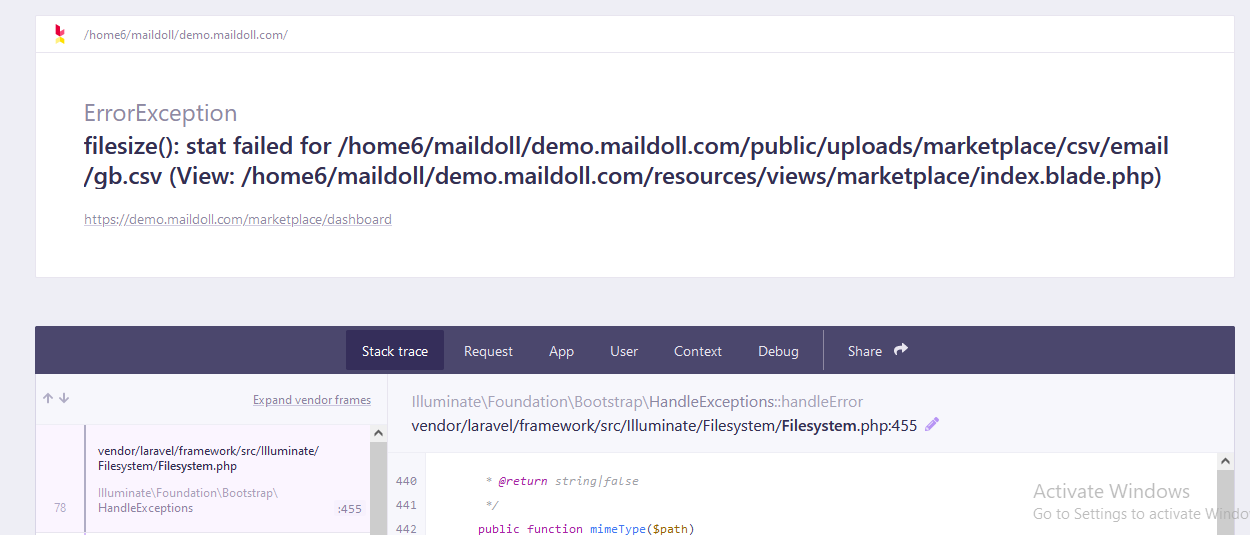Image resolution: width=1250 pixels, height=535 pixels.
Task: Expand vendor frames link
Action: (x=312, y=400)
